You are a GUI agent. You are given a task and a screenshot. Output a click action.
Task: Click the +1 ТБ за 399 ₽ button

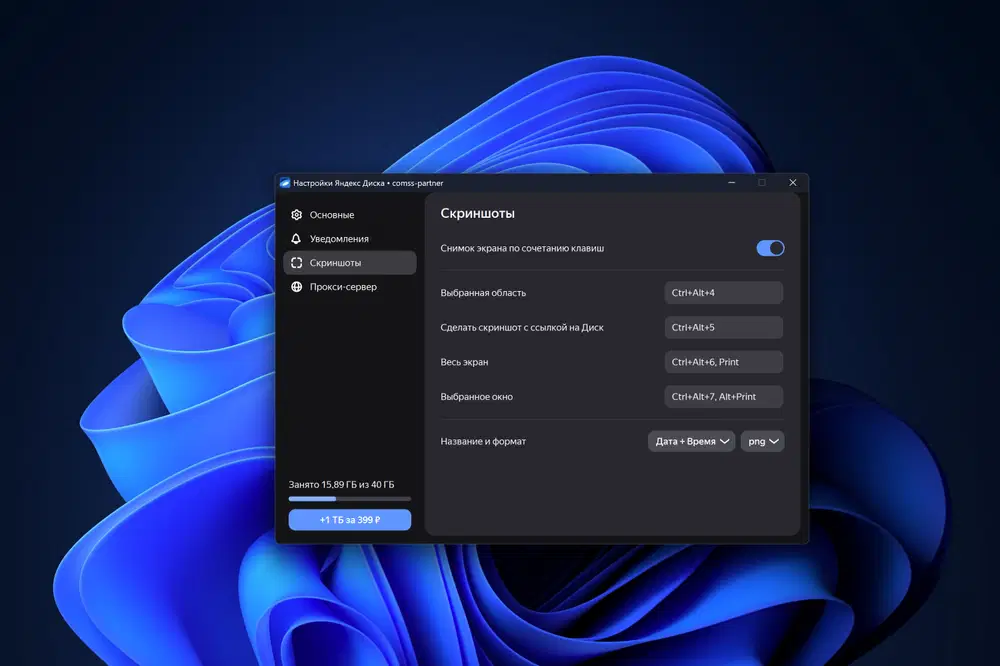349,520
